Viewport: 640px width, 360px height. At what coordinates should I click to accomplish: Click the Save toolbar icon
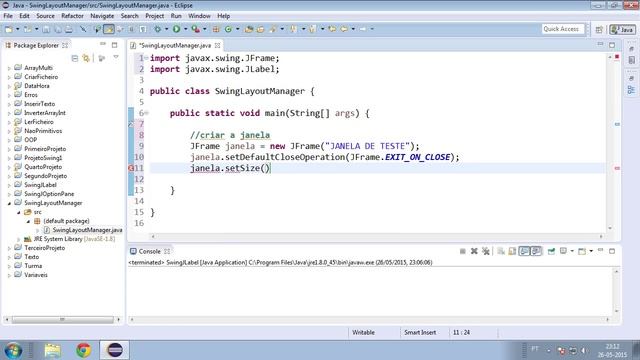[x=46, y=29]
